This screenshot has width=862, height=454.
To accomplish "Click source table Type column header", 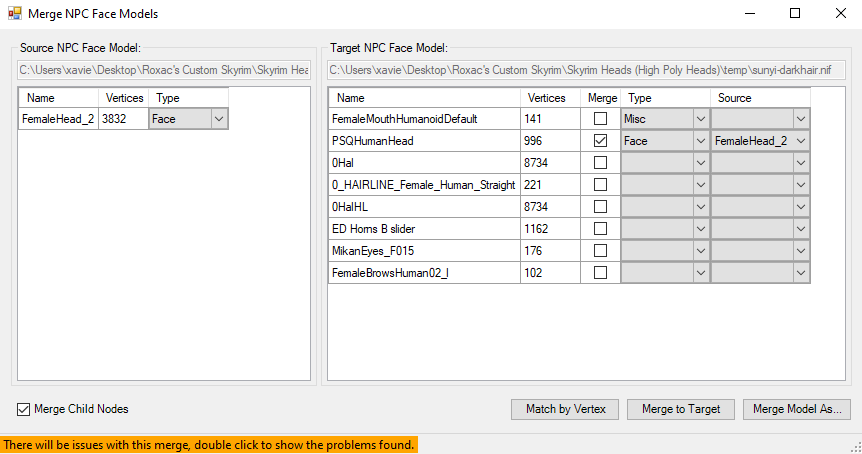I will click(188, 98).
